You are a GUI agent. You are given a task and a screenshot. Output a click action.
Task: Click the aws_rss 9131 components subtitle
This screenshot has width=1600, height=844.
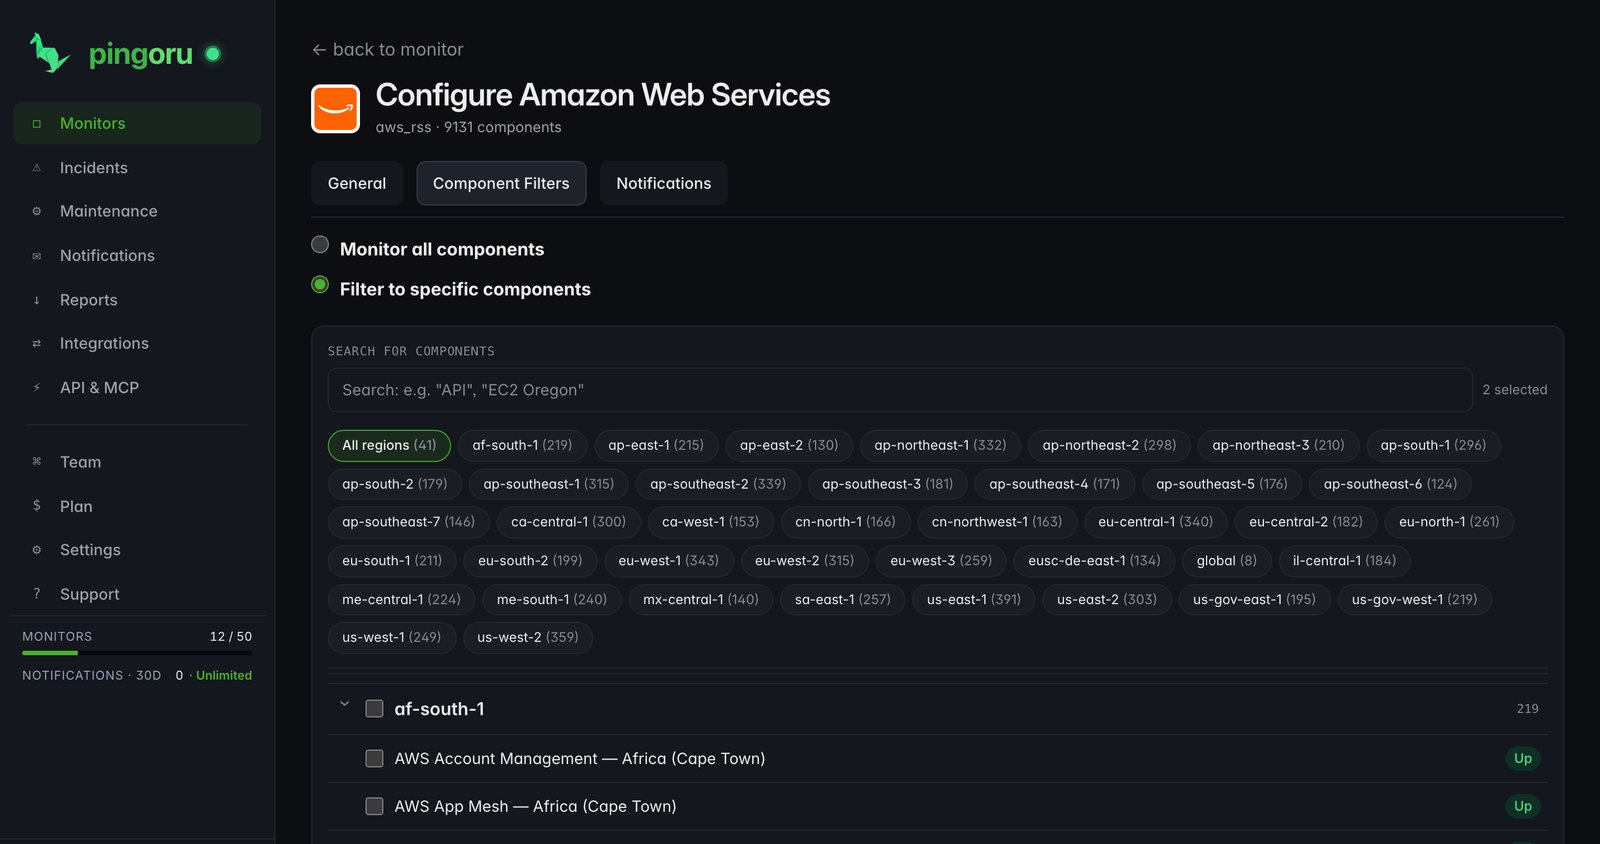(469, 128)
